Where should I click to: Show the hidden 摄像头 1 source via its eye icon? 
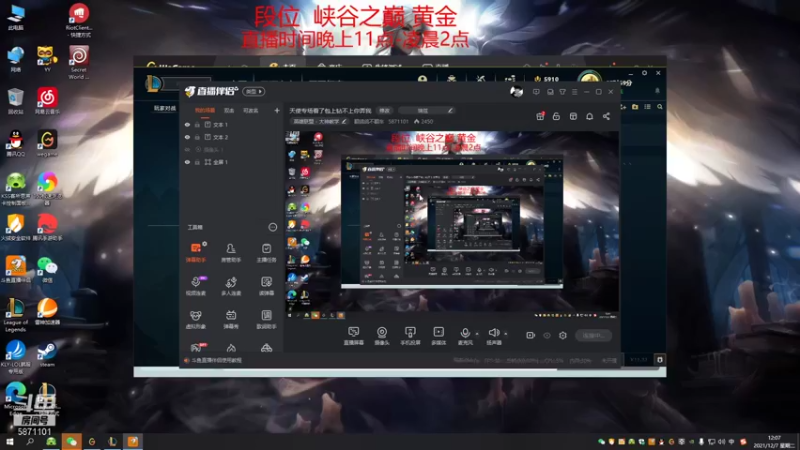click(x=187, y=149)
